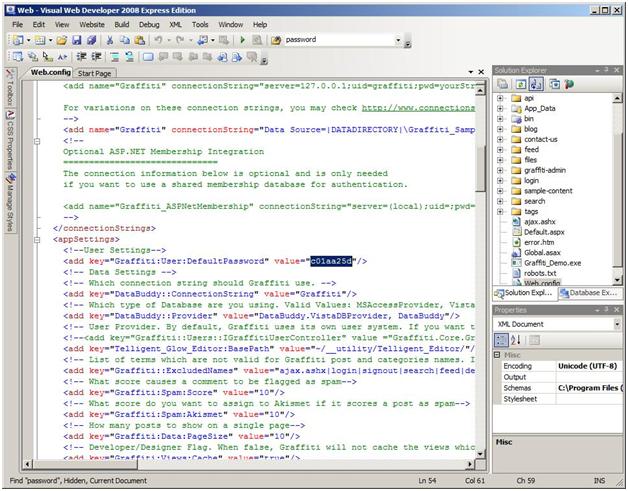Collapse the appSettings XML outline node
Screen dimensions: 628x491
click(37, 239)
